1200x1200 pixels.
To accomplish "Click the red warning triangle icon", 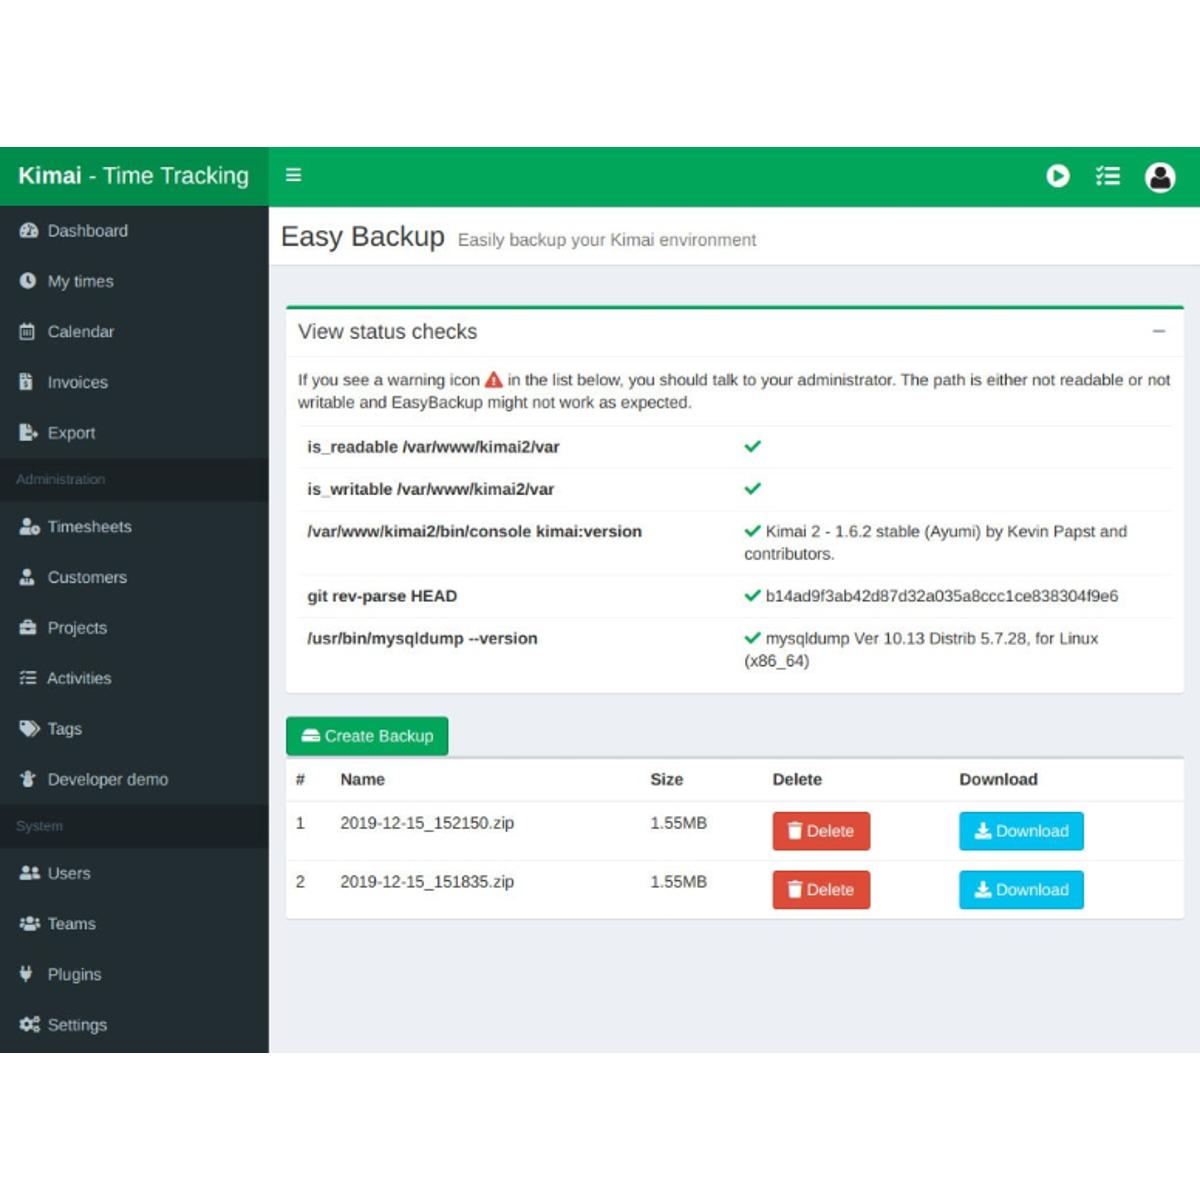I will click(x=494, y=380).
